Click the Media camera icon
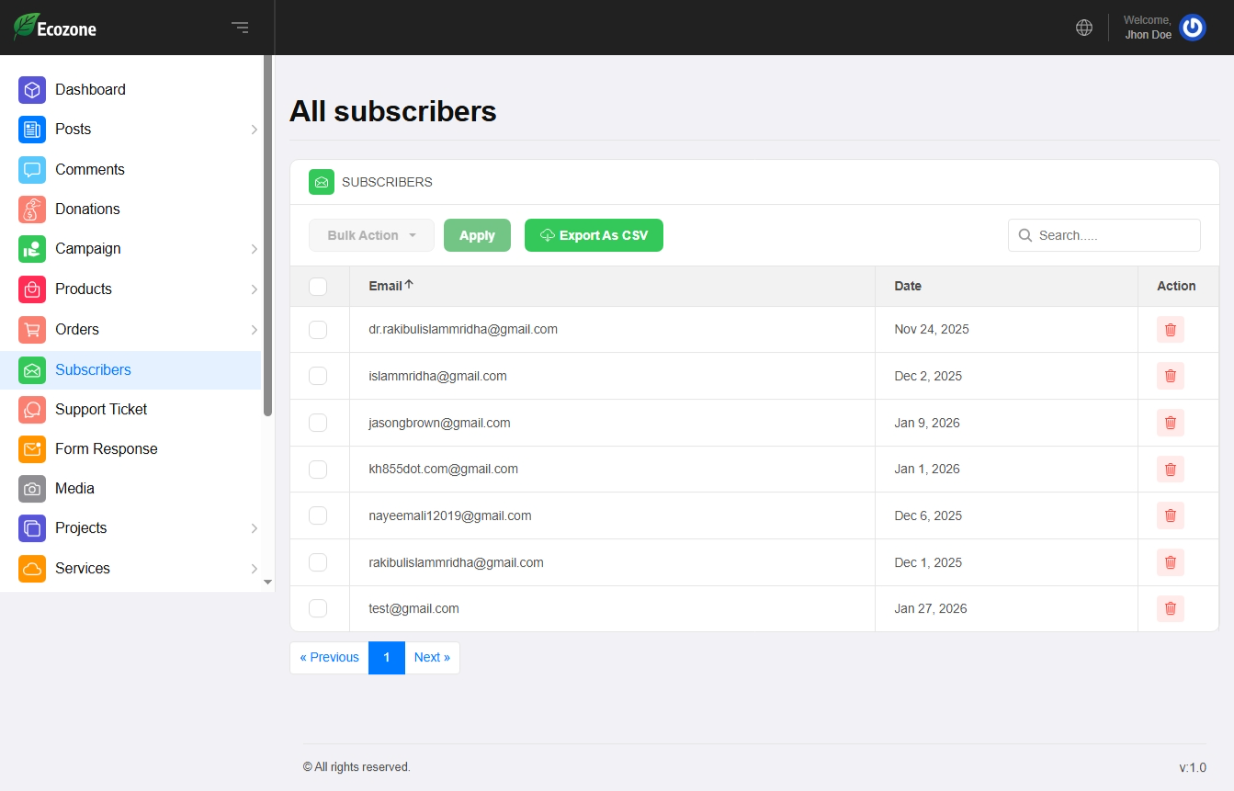 [32, 488]
